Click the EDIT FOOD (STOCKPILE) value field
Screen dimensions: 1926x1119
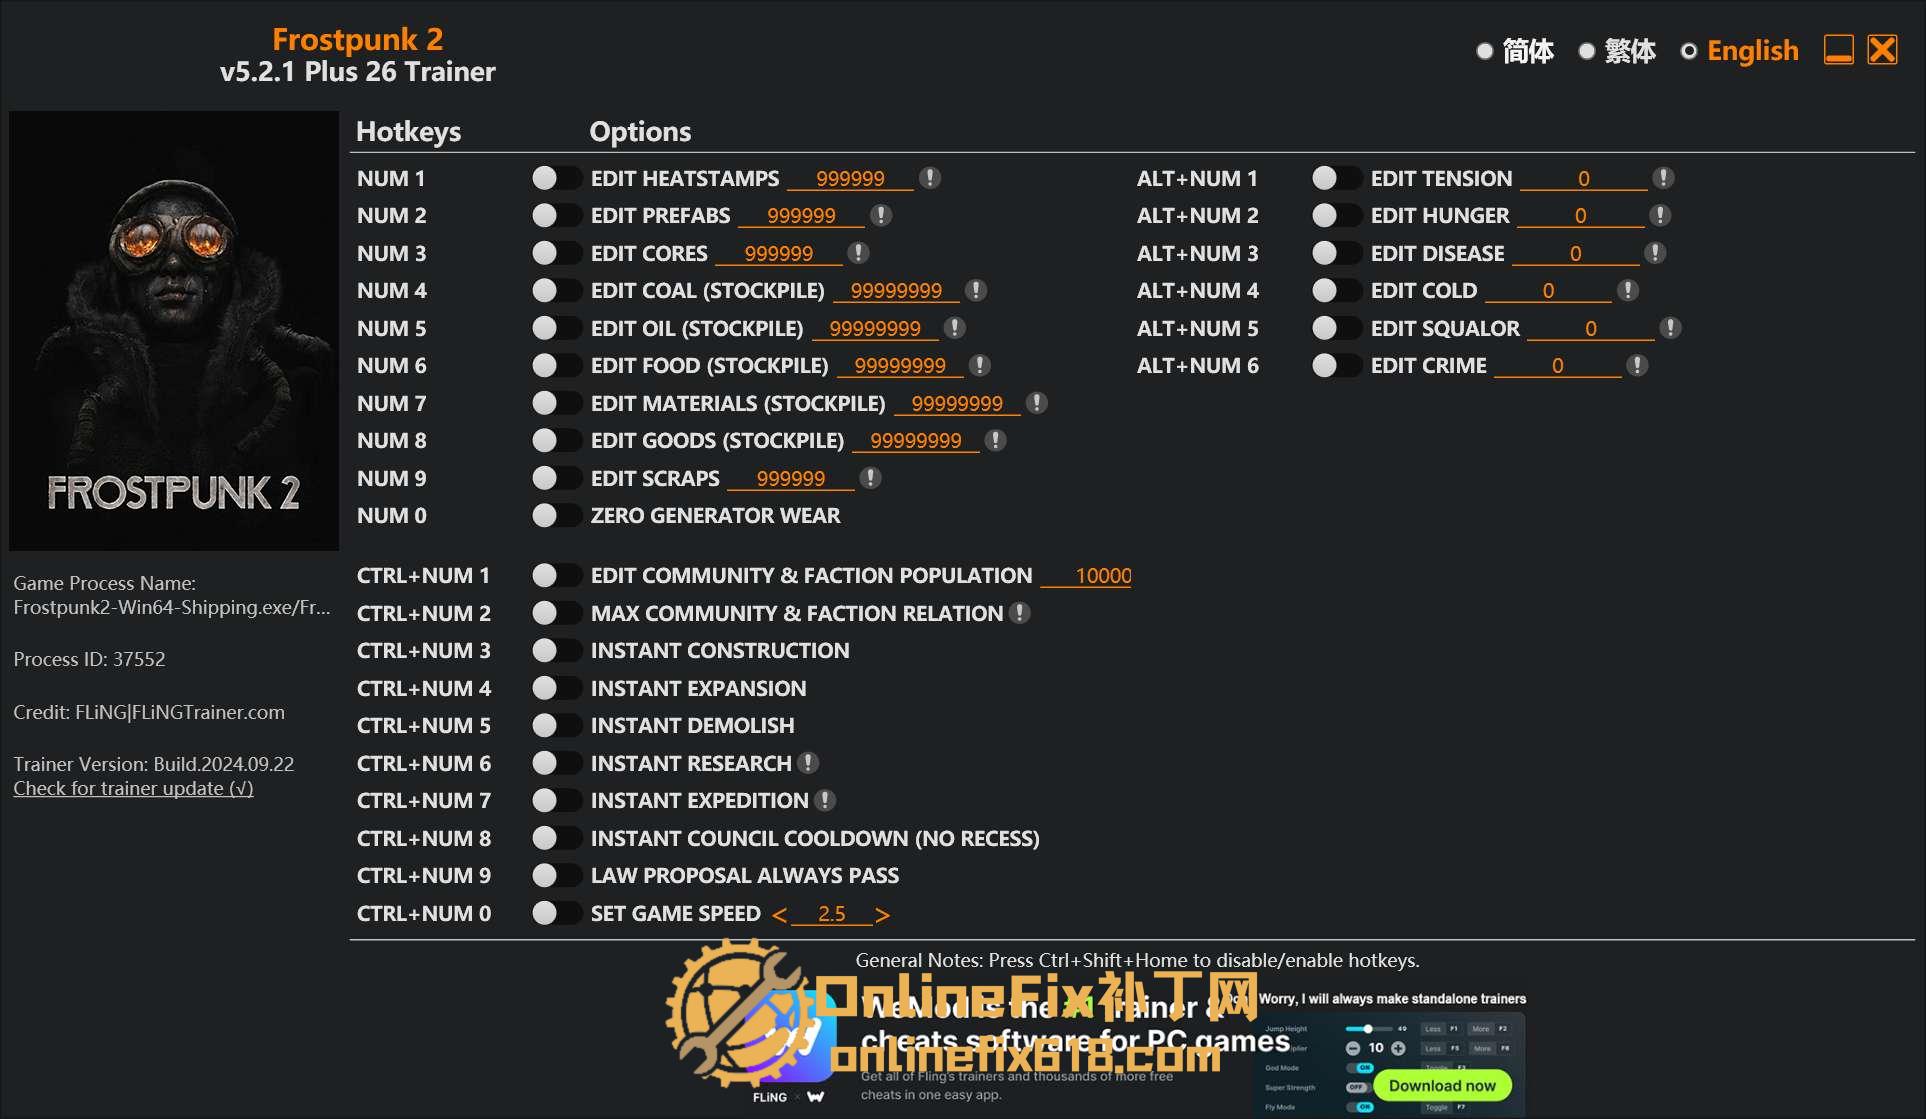click(900, 366)
